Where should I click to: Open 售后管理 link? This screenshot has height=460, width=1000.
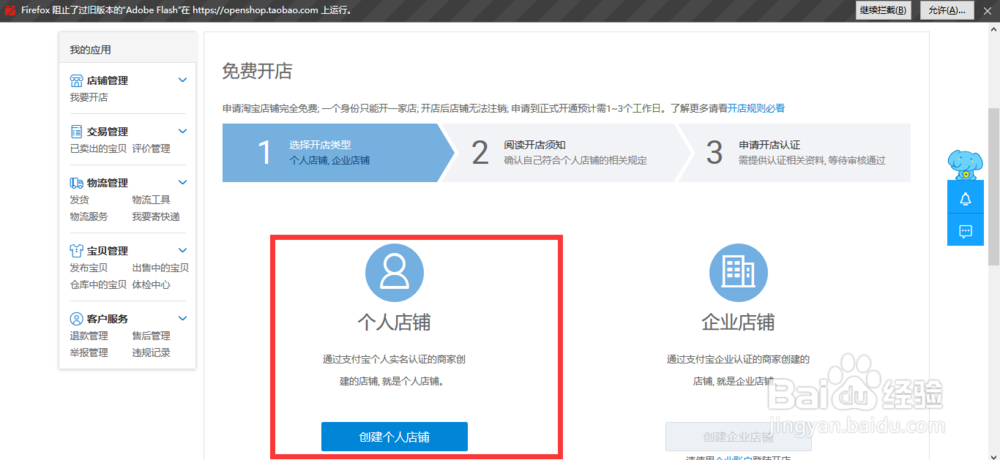[x=151, y=336]
